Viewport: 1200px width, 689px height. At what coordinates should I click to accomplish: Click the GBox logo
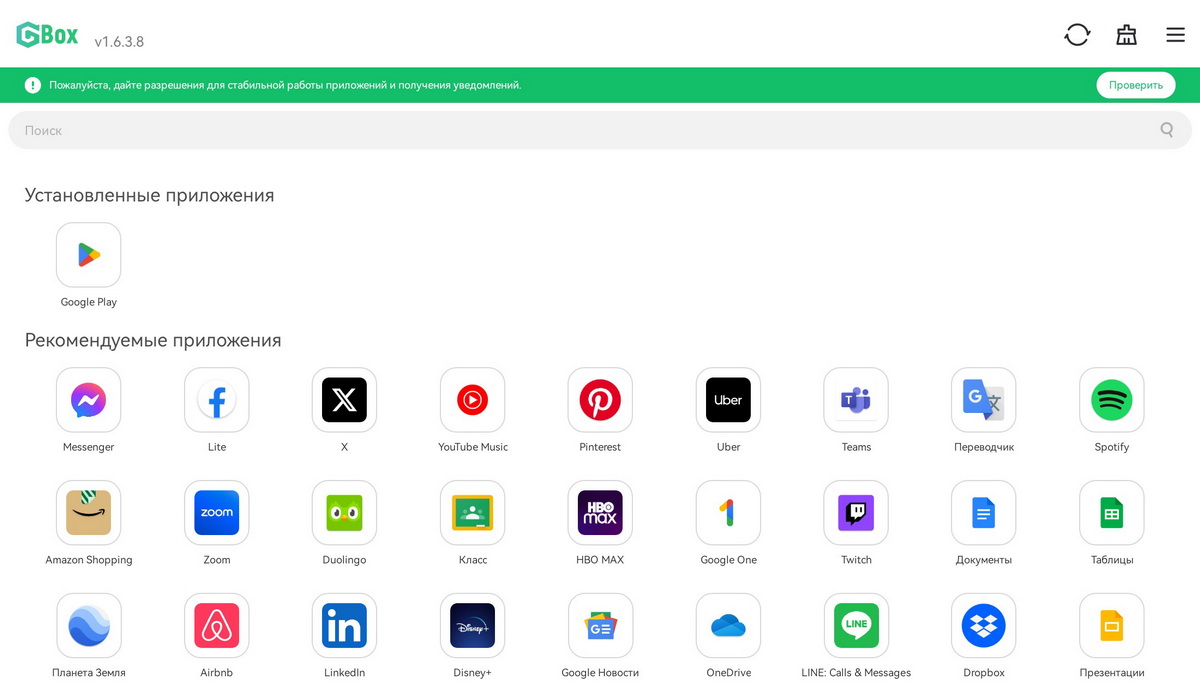tap(47, 35)
